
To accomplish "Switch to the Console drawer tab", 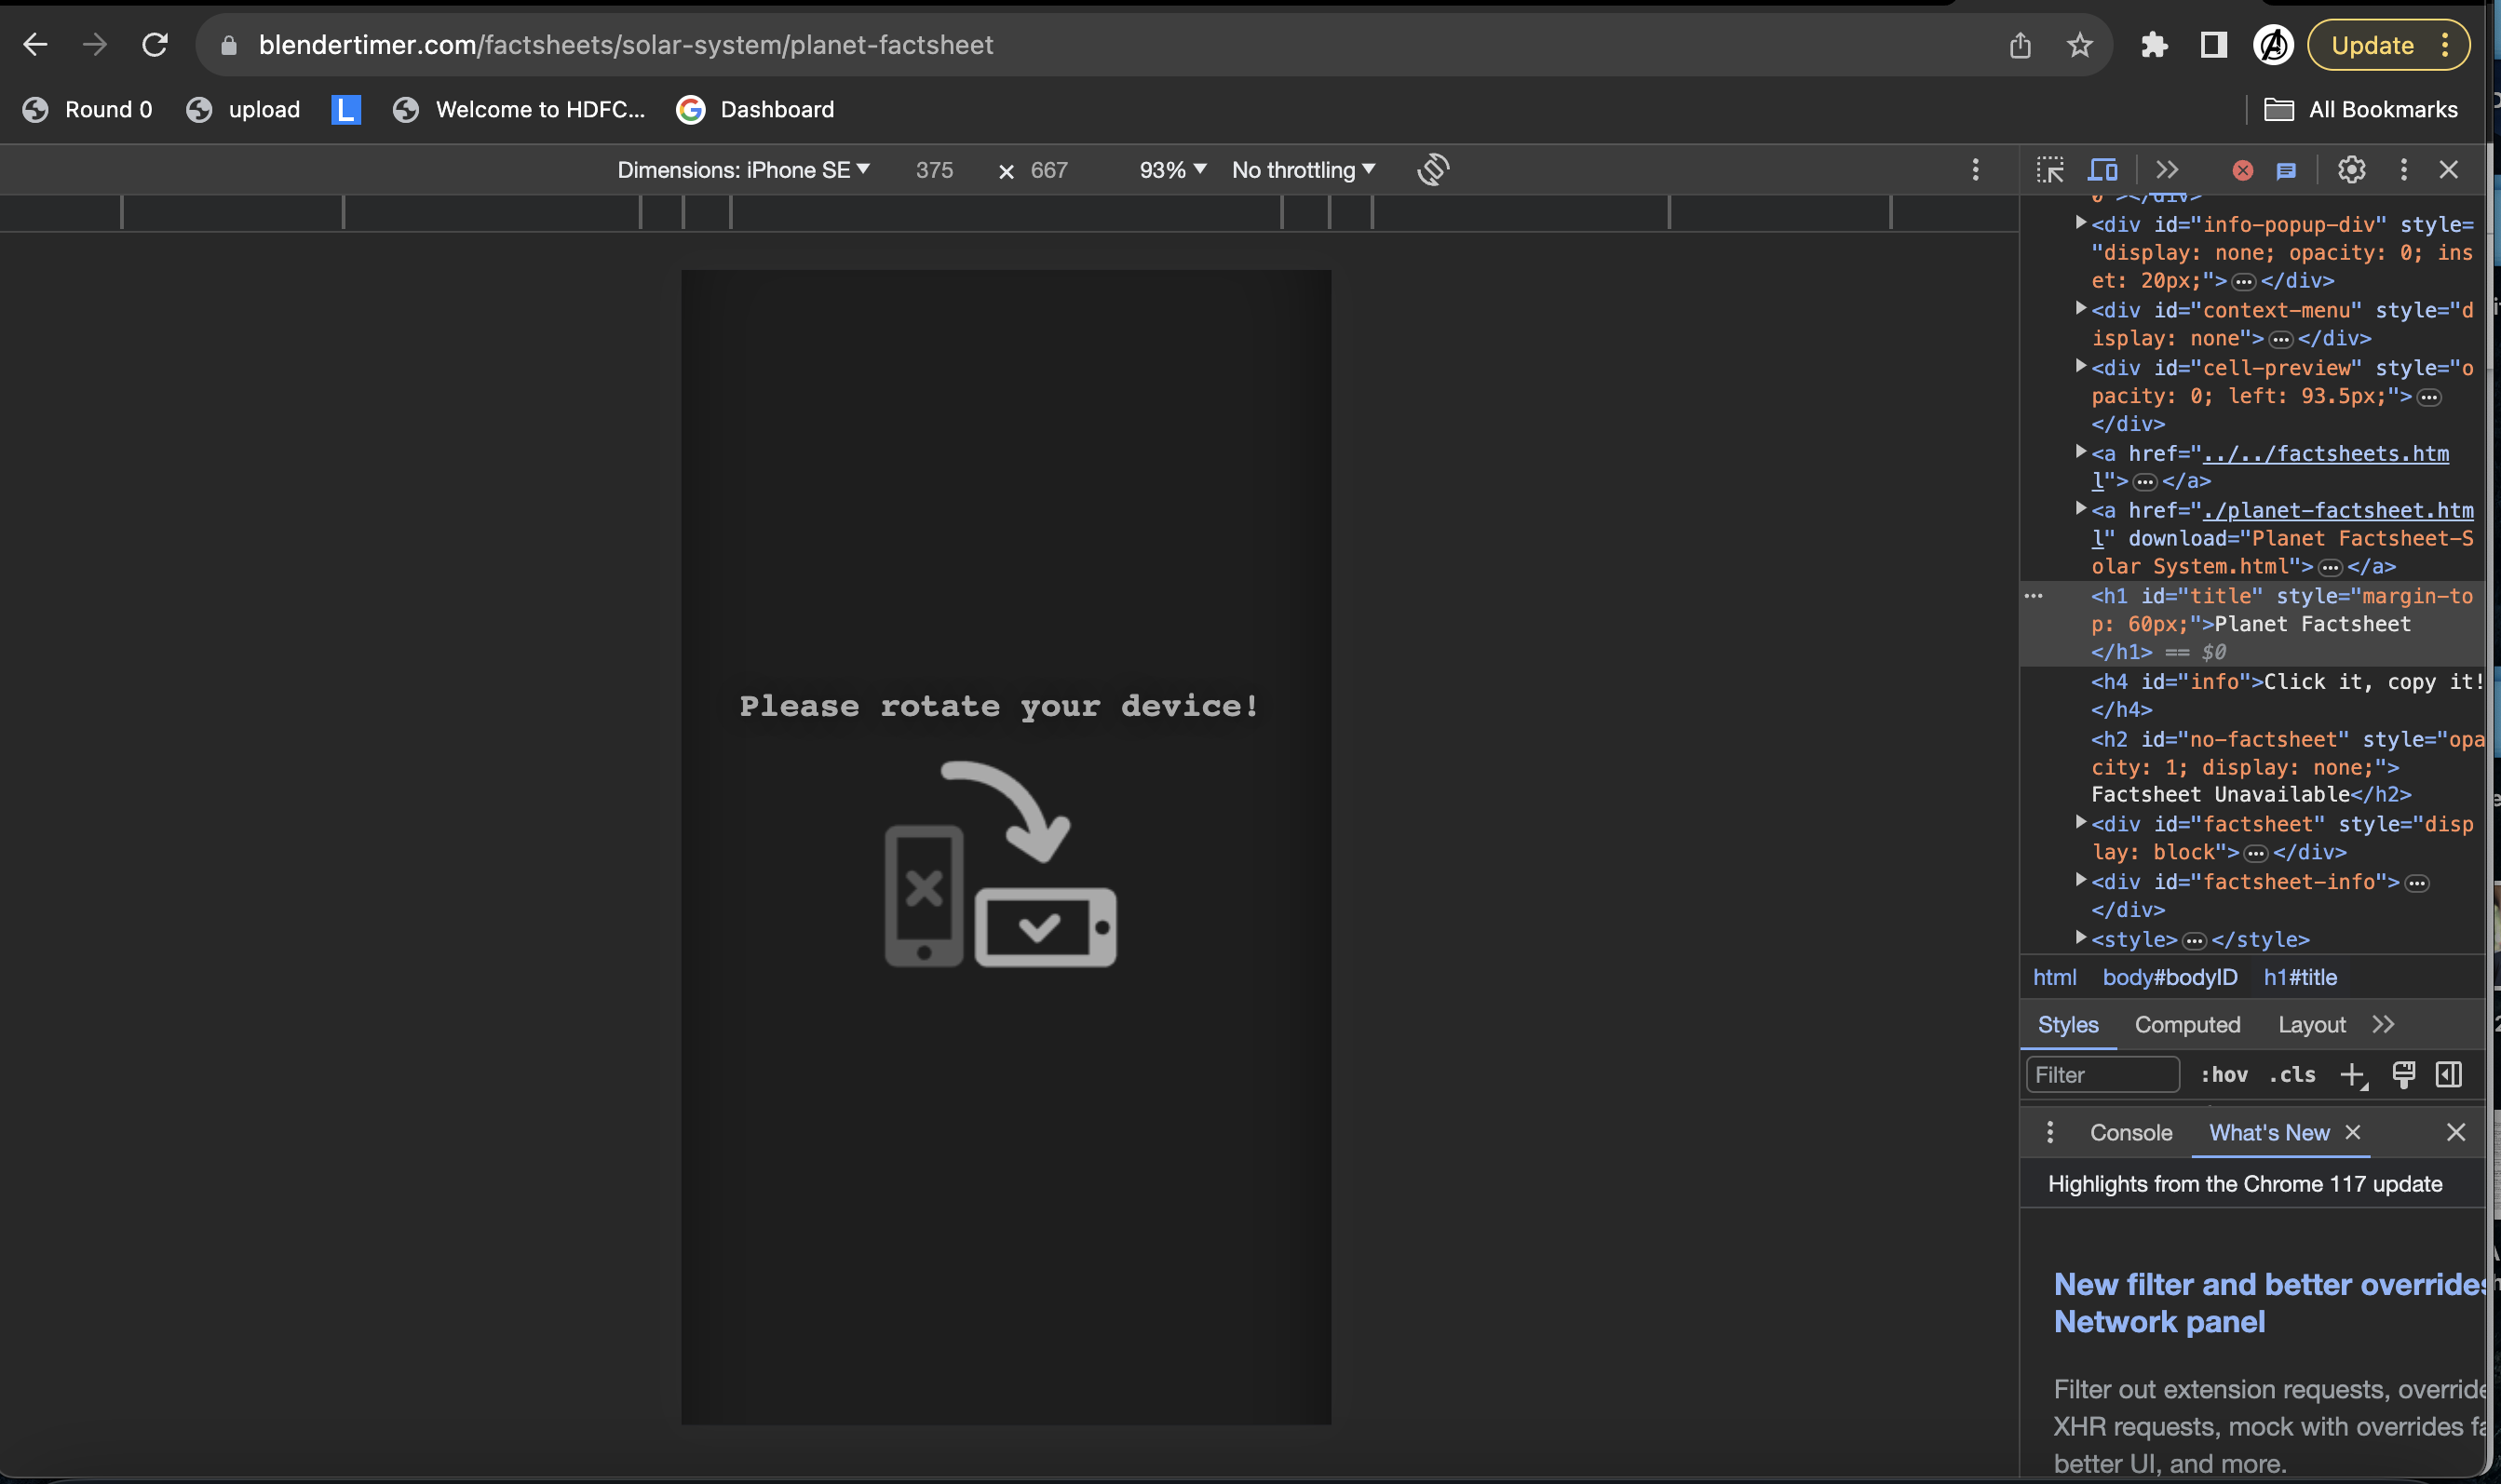I will click(x=2130, y=1133).
